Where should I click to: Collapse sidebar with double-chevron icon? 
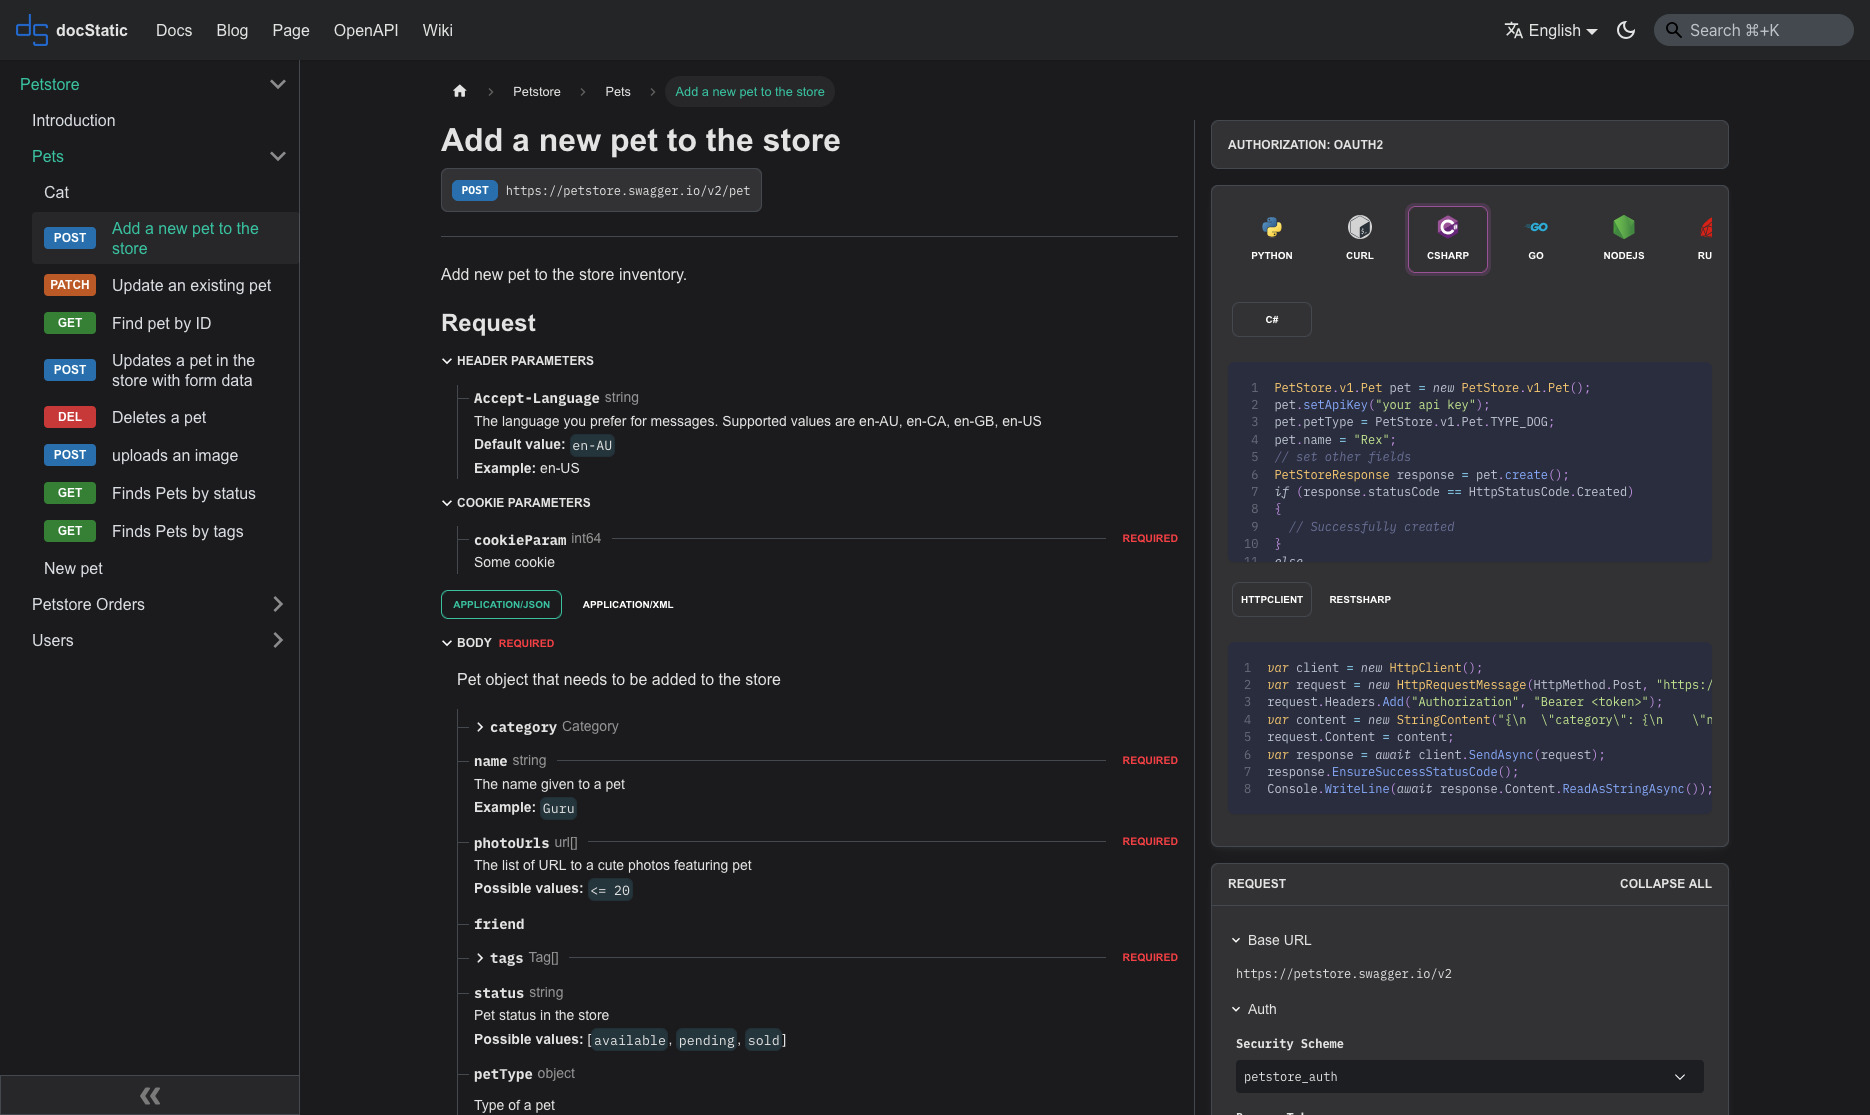(x=150, y=1095)
